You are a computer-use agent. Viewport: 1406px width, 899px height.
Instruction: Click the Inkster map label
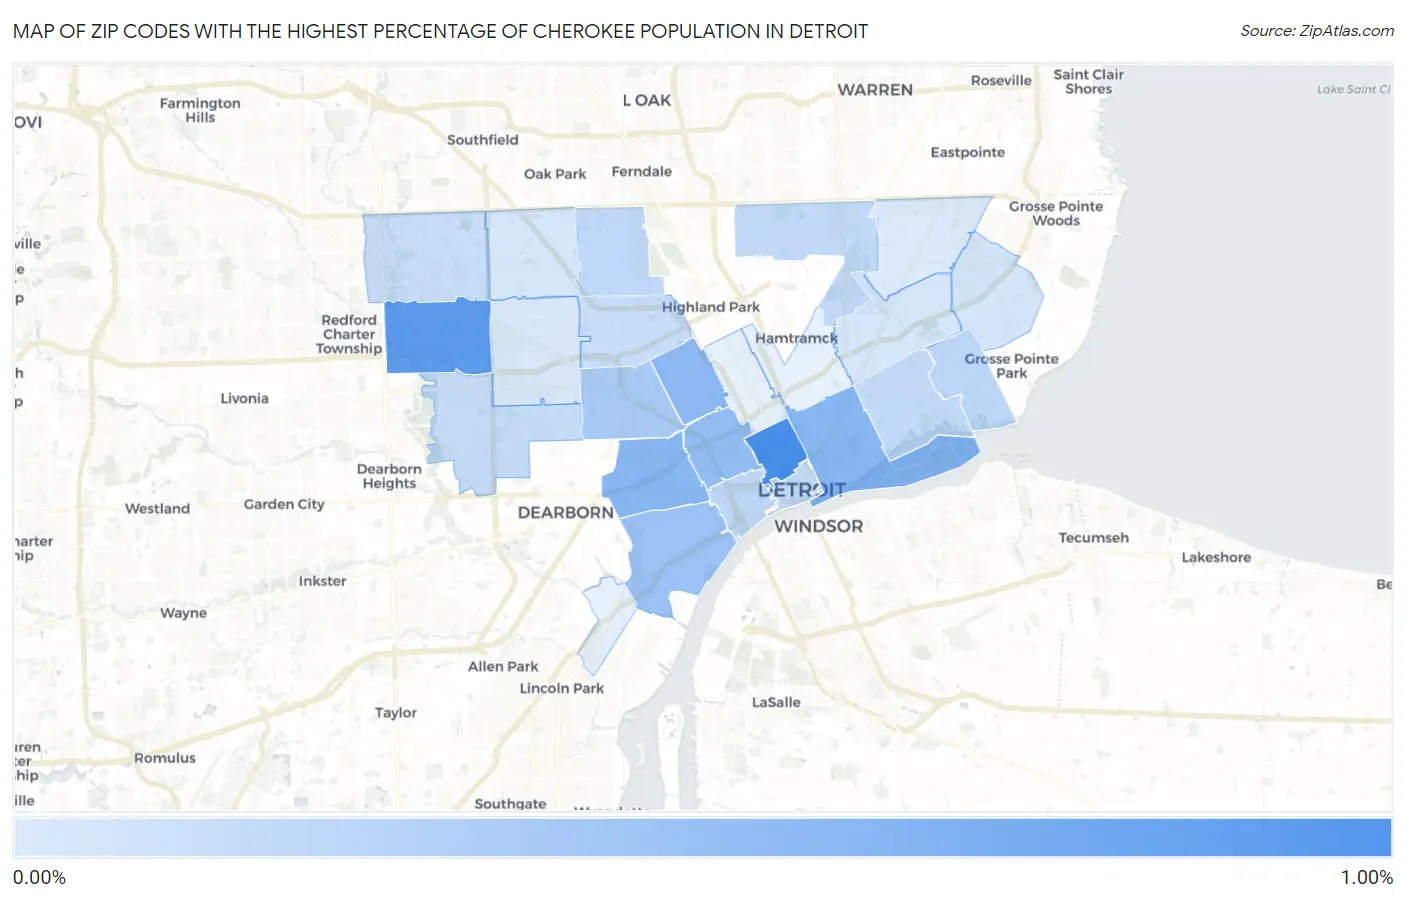322,581
